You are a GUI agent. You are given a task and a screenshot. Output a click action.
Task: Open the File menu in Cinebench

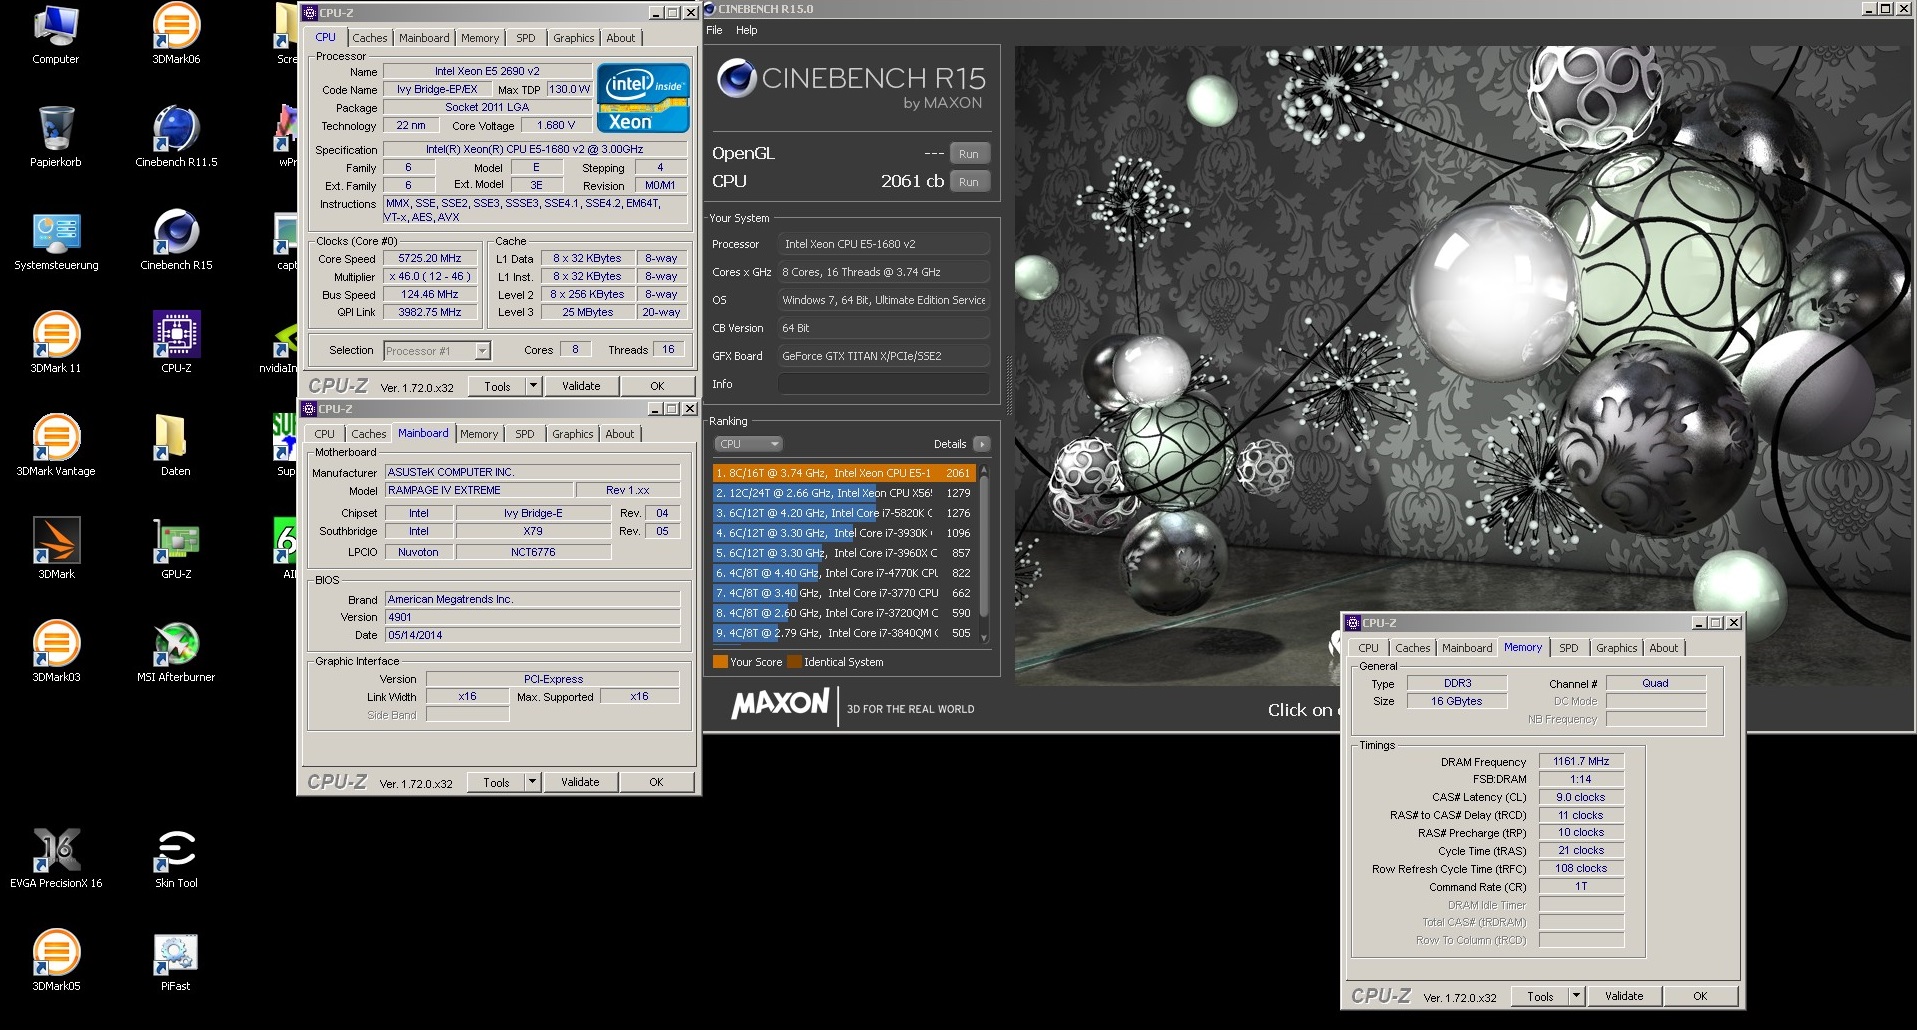714,30
